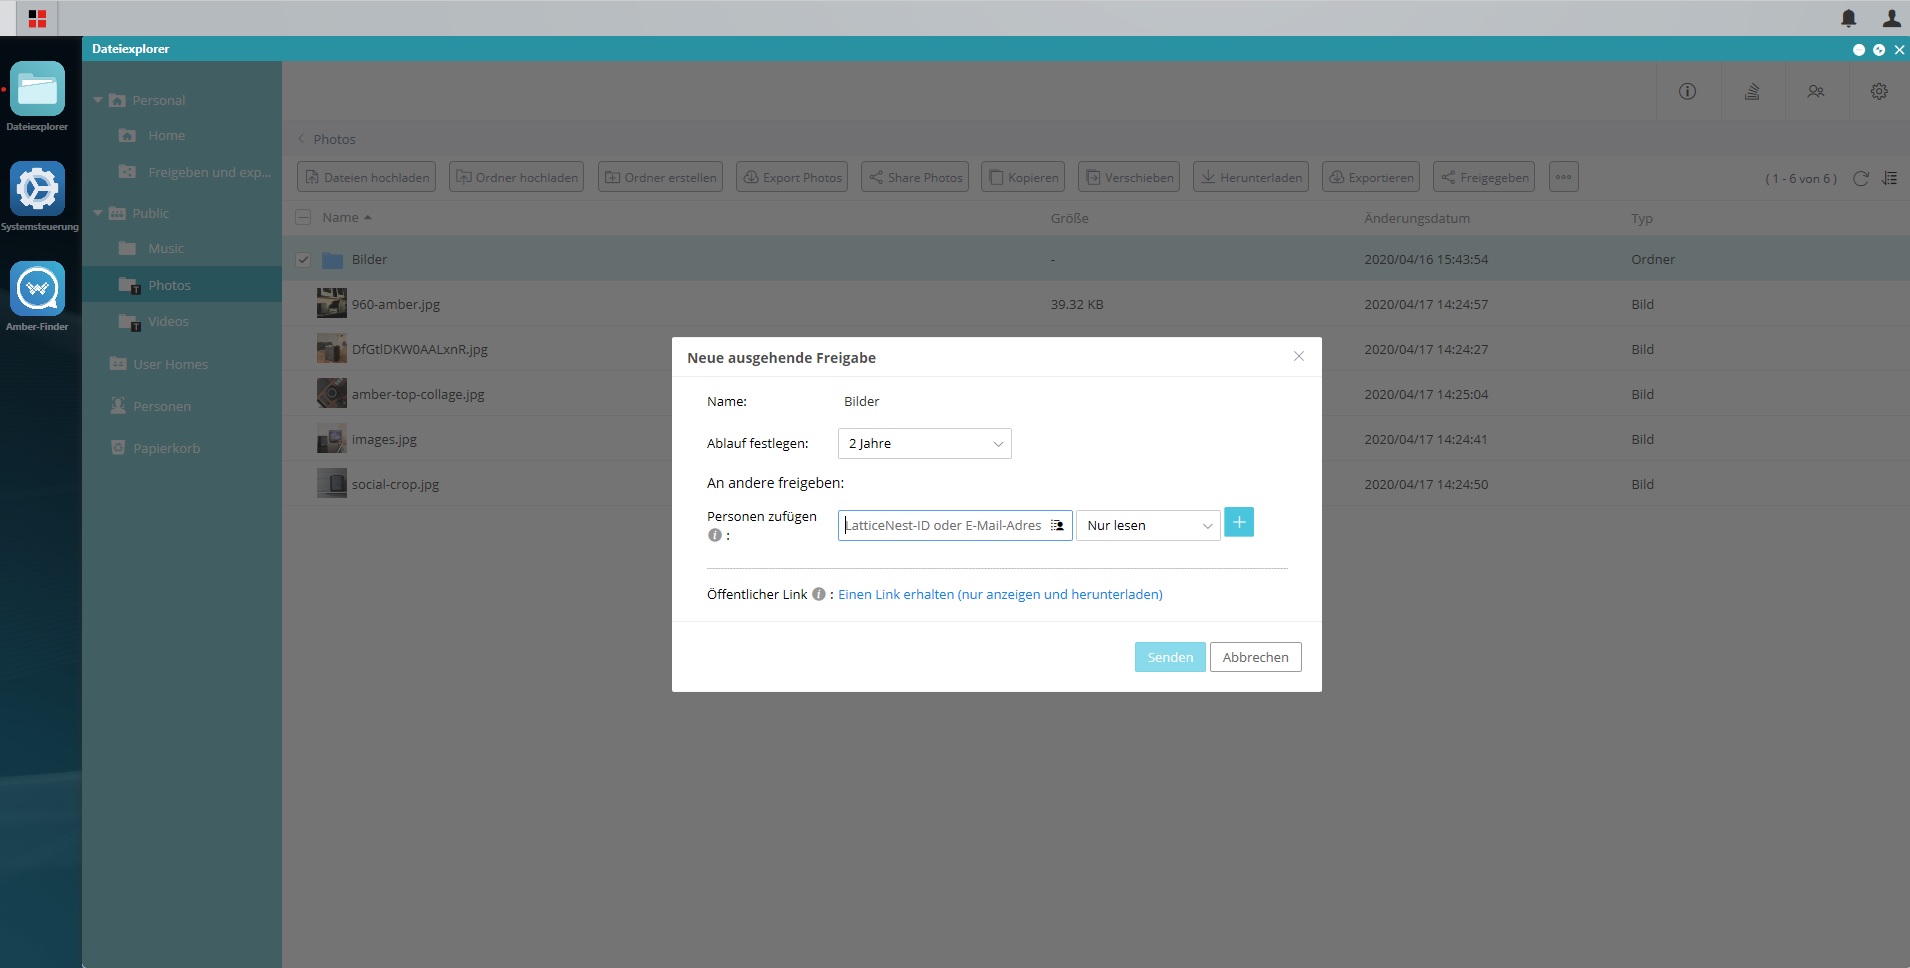Viewport: 1910px width, 968px height.
Task: Open the Nur lesen permission dropdown
Action: point(1148,525)
